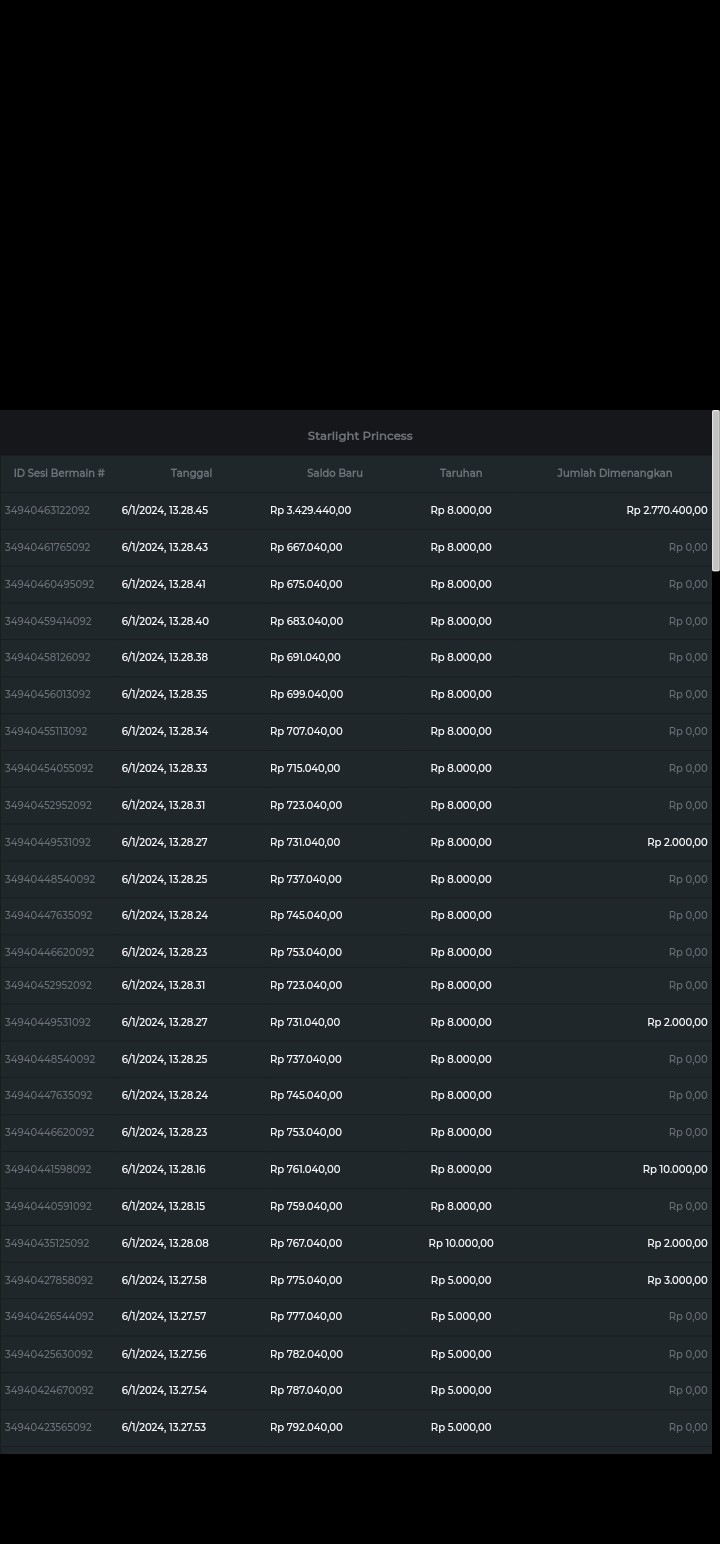720x1544 pixels.
Task: Select the Saldo Baru column header
Action: 334,473
